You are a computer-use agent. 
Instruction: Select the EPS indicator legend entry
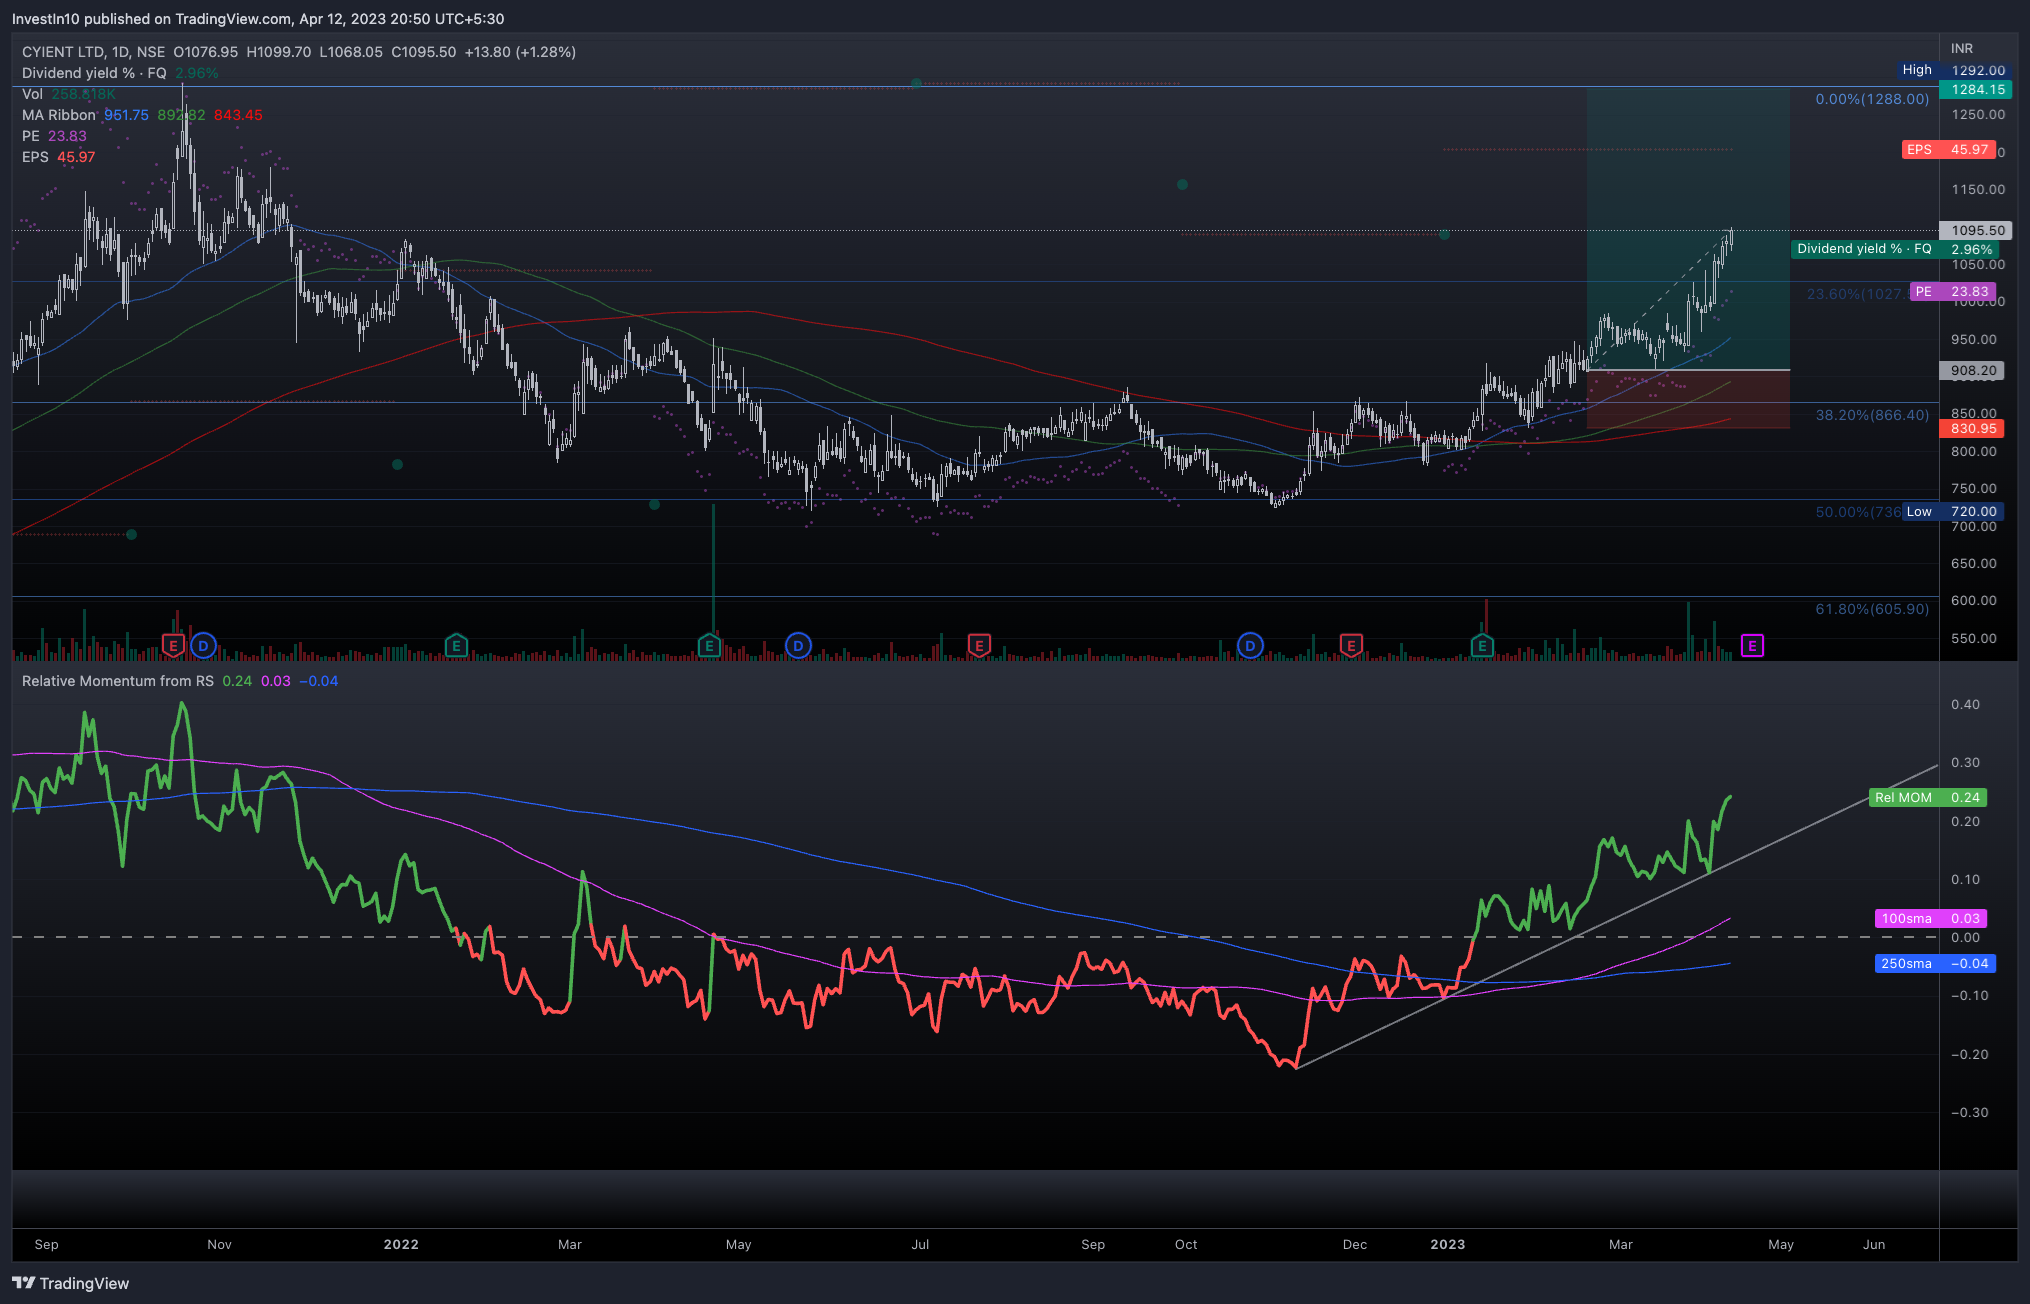click(35, 157)
